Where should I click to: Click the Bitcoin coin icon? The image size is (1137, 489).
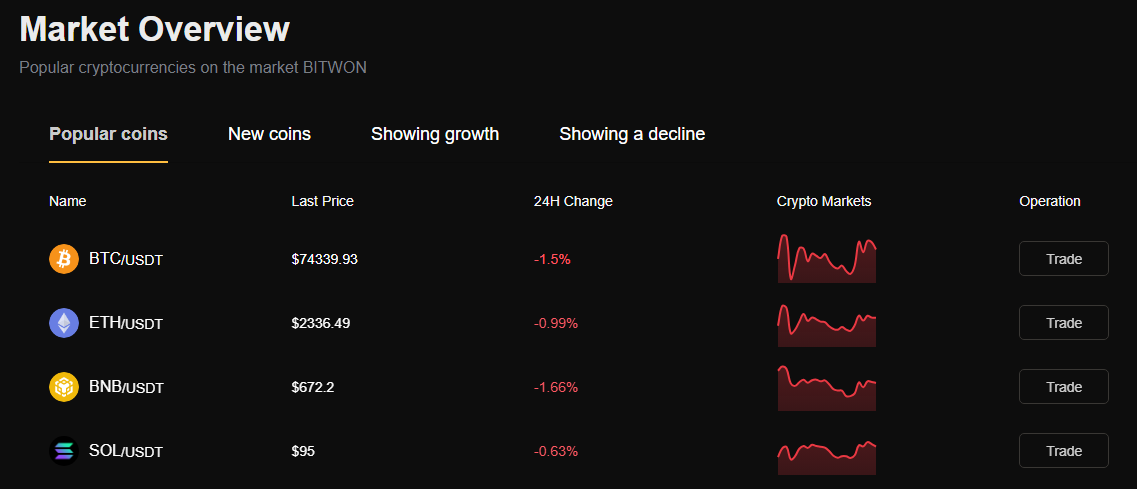(63, 259)
